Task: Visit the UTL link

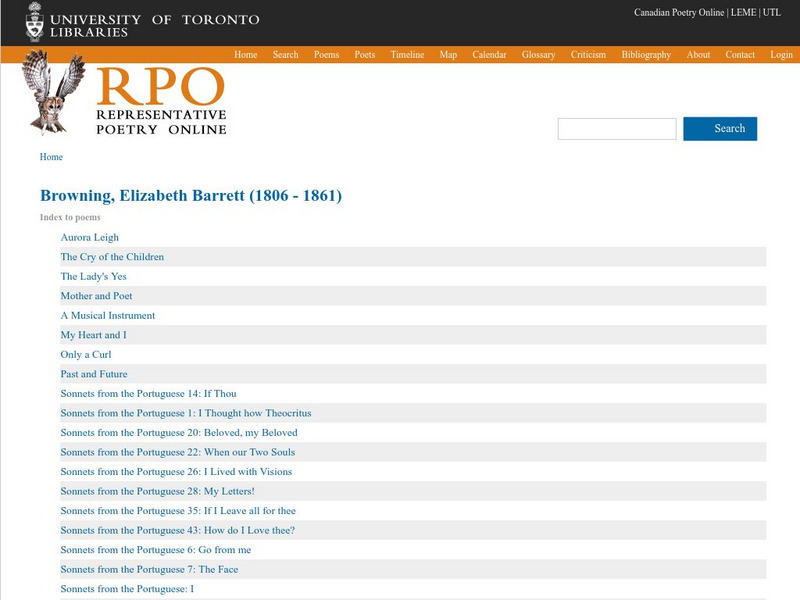Action: tap(771, 12)
